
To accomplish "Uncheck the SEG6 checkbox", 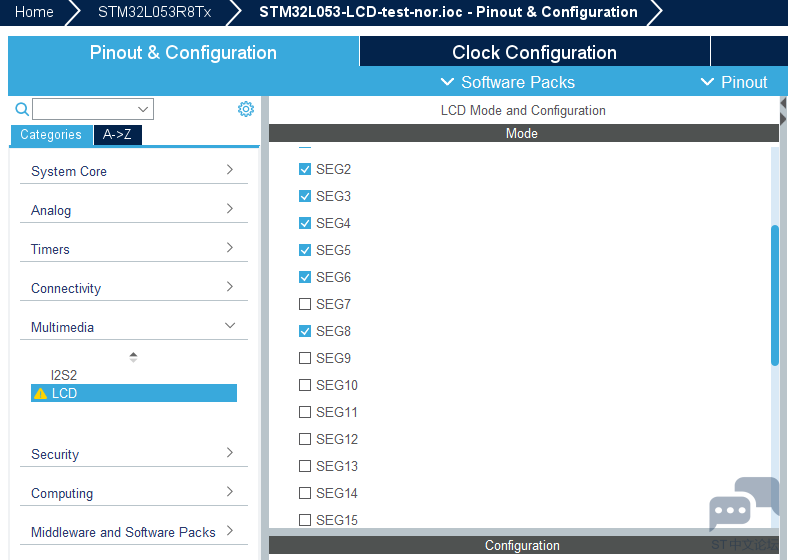I will click(305, 277).
